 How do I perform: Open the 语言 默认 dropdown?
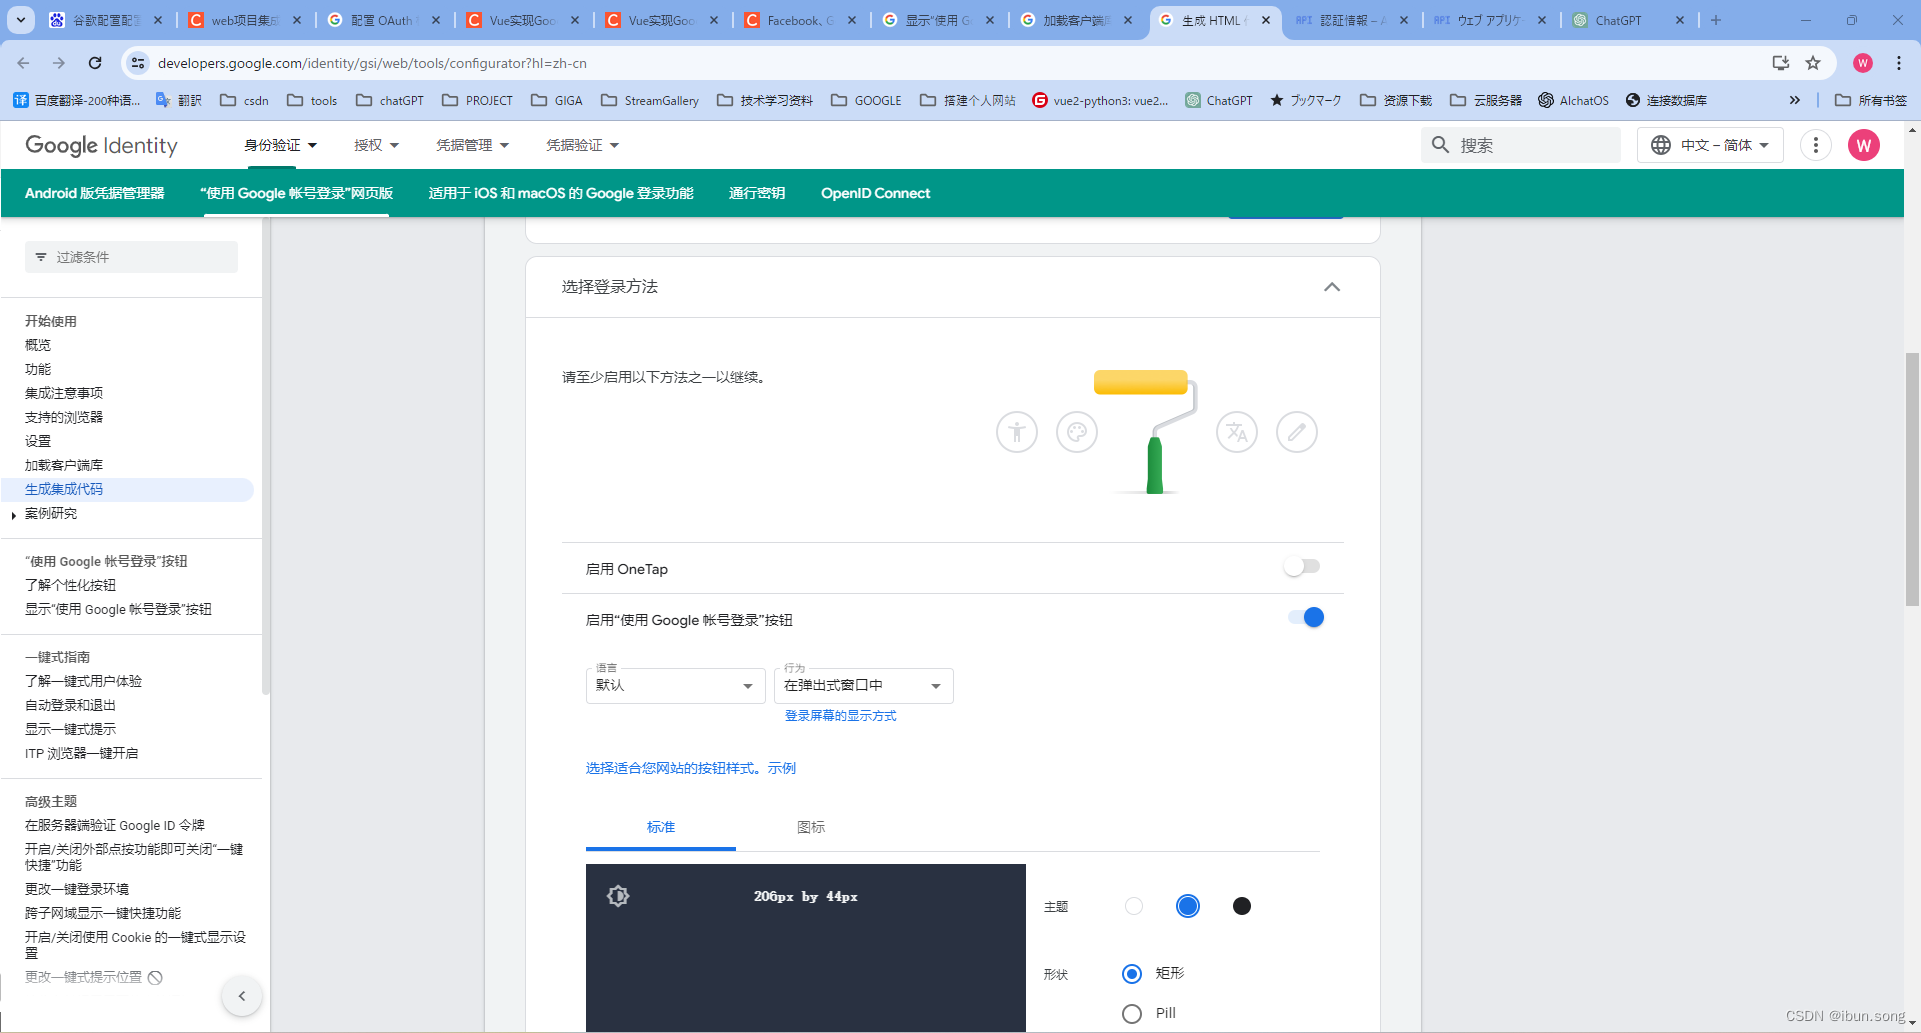[675, 686]
